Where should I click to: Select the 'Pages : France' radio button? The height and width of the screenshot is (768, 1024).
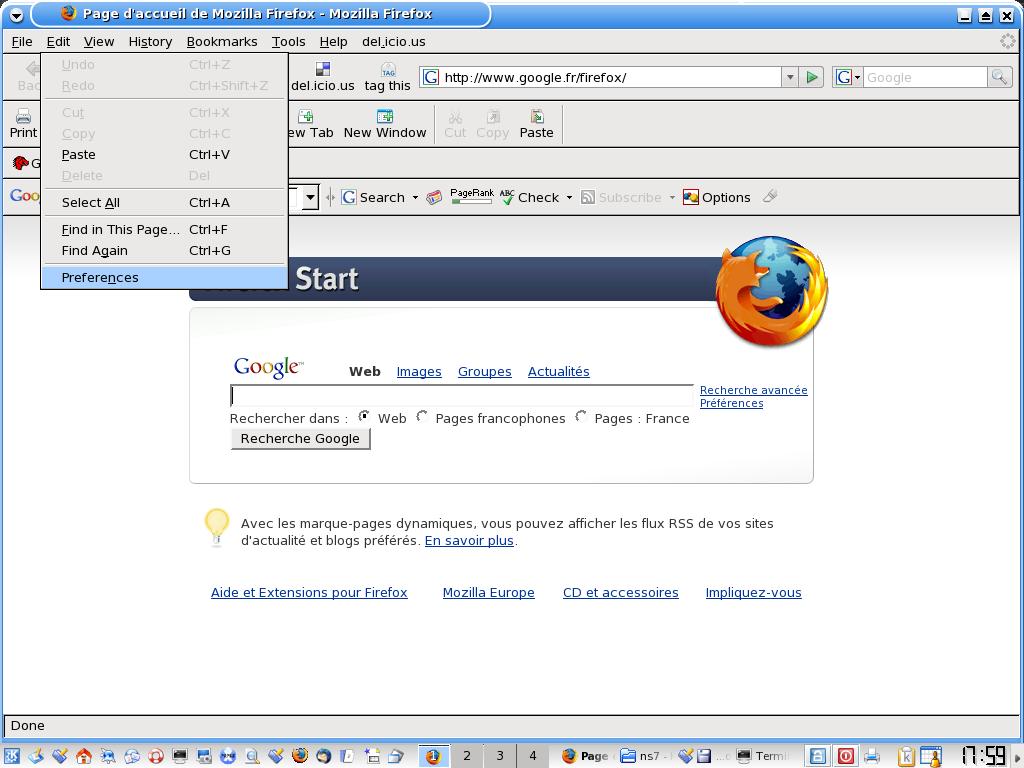[x=581, y=417]
